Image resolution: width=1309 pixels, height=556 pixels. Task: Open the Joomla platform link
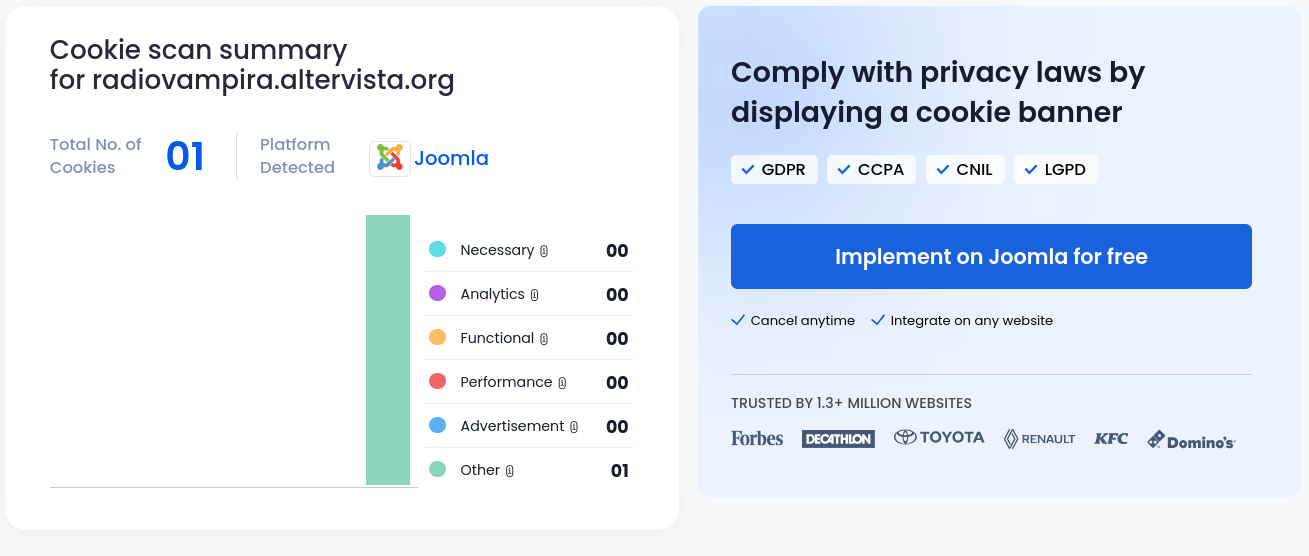click(x=451, y=158)
